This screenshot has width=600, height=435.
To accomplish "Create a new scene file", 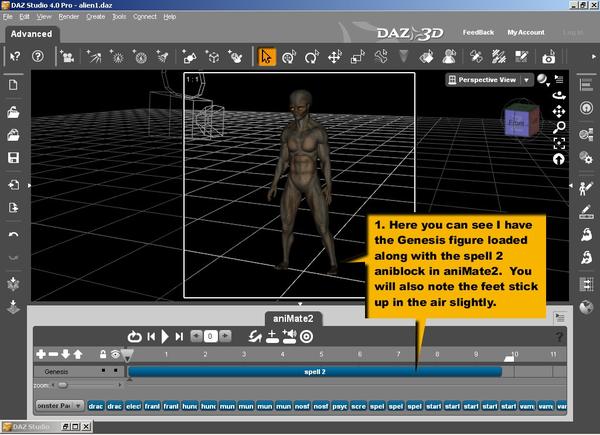I will [13, 85].
